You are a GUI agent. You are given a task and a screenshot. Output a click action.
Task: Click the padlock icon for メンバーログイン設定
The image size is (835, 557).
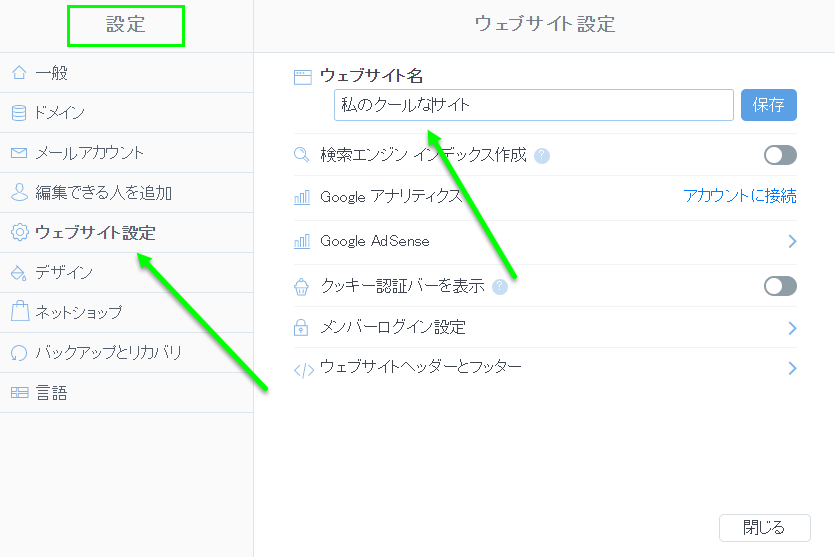pos(301,327)
